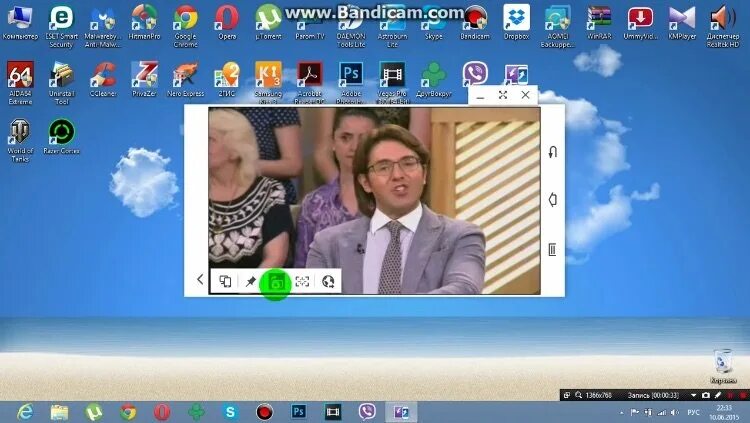Stop the Bandicam recording with the red button
The height and width of the screenshot is (423, 750).
(x=743, y=395)
